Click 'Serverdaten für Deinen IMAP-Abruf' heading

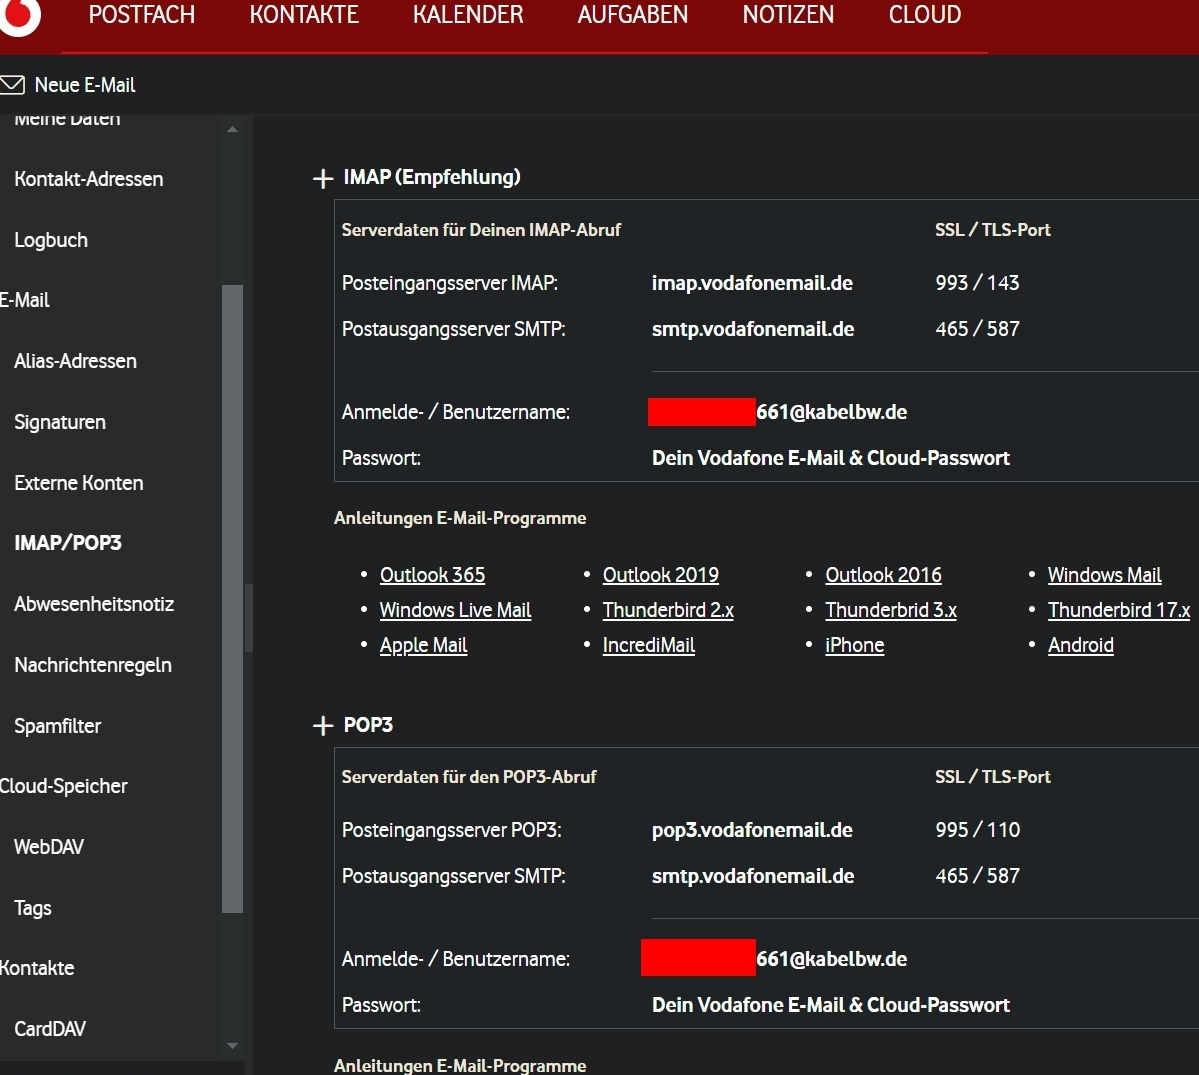(x=481, y=230)
